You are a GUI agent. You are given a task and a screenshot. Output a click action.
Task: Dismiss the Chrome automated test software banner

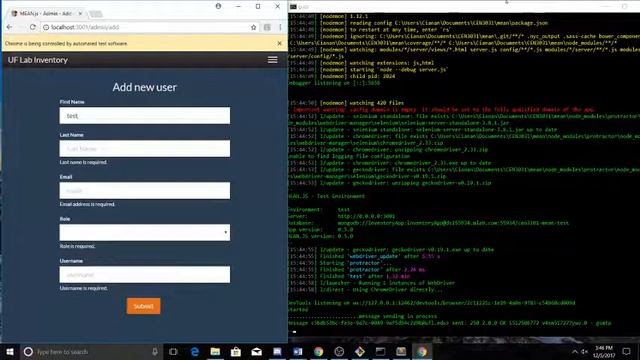[280, 43]
